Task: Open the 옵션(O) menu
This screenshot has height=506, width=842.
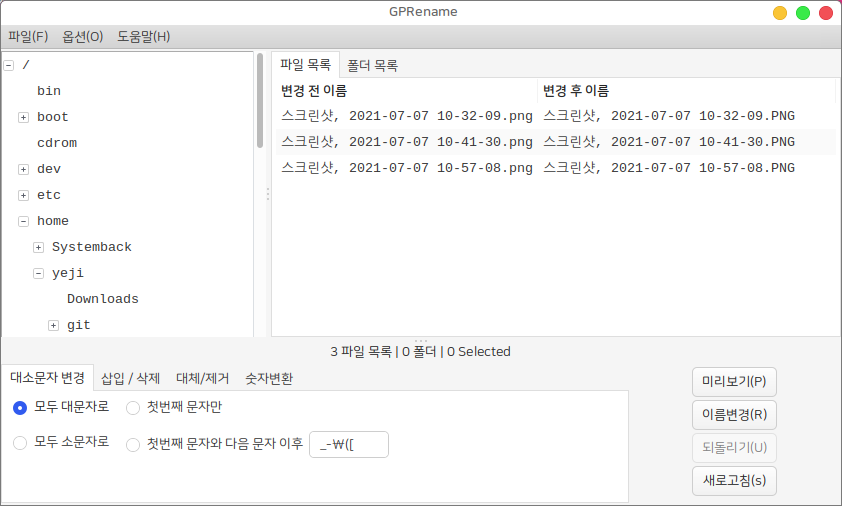Action: coord(82,37)
